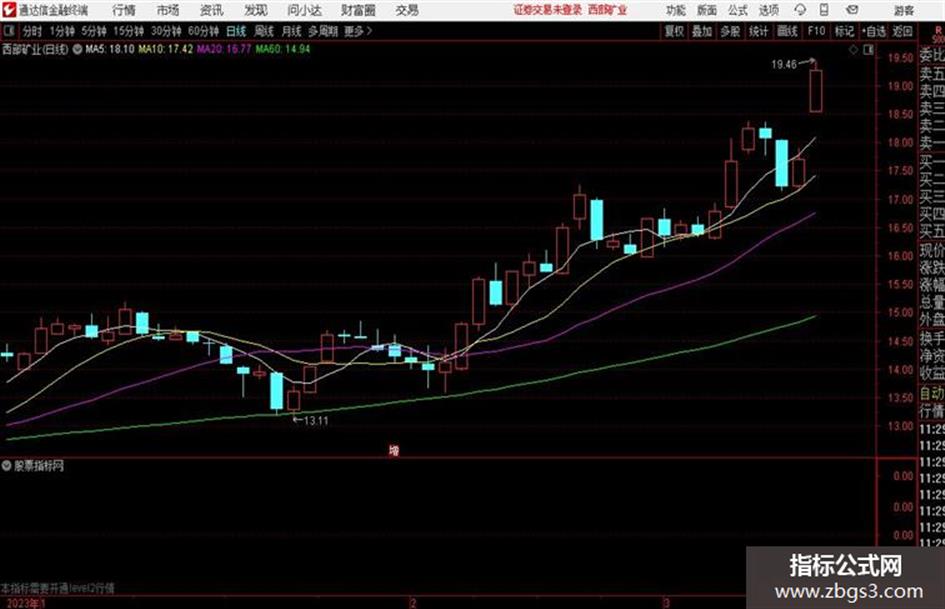
Task: Open the 交易 menu
Action: 407,10
